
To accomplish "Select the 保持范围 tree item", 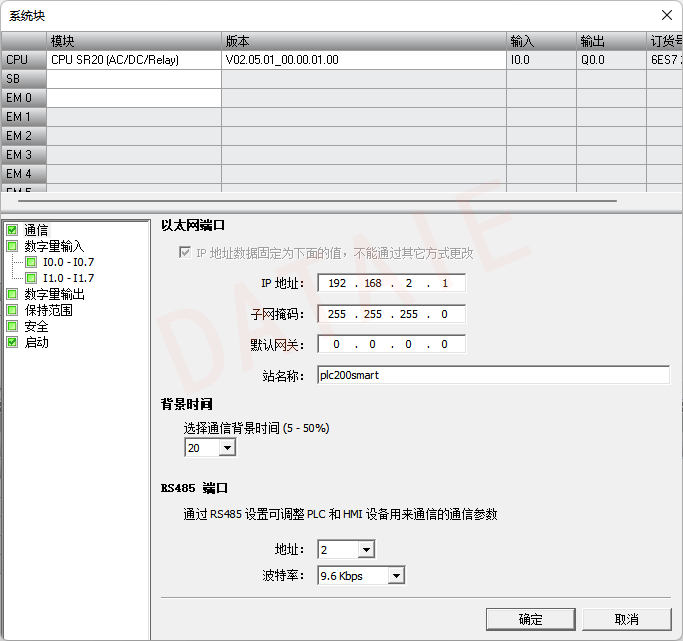I will point(48,310).
